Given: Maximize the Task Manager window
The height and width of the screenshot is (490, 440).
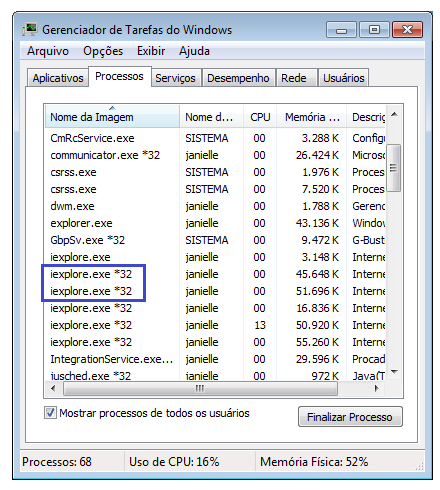Looking at the screenshot, I should coord(374,30).
